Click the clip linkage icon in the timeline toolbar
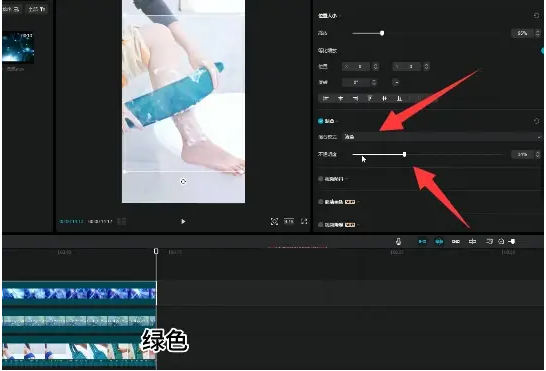The width and height of the screenshot is (546, 371). click(x=455, y=241)
